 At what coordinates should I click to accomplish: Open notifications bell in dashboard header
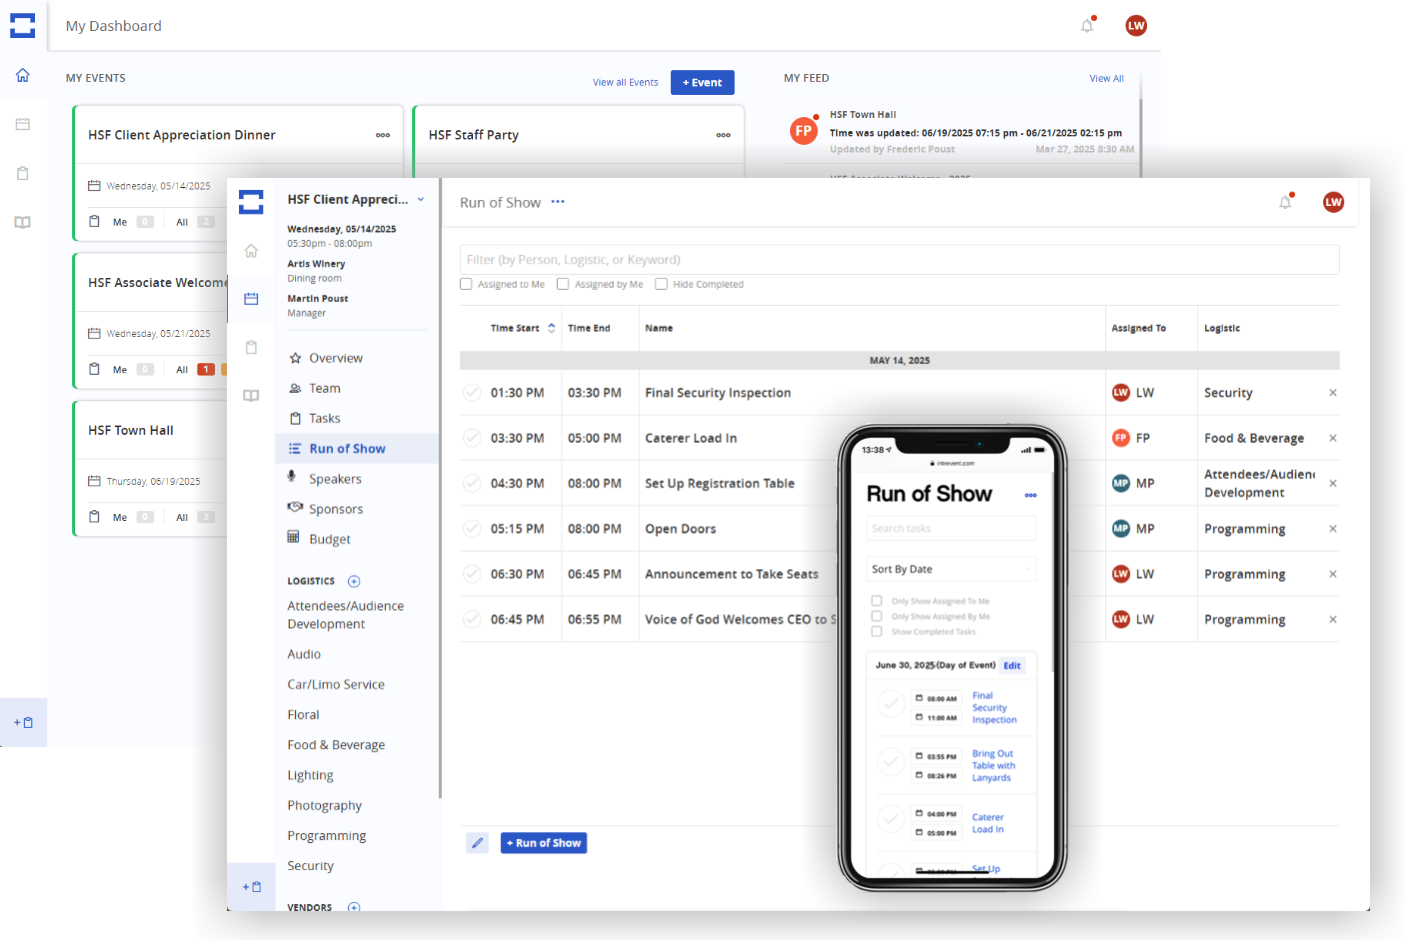pos(1087,26)
